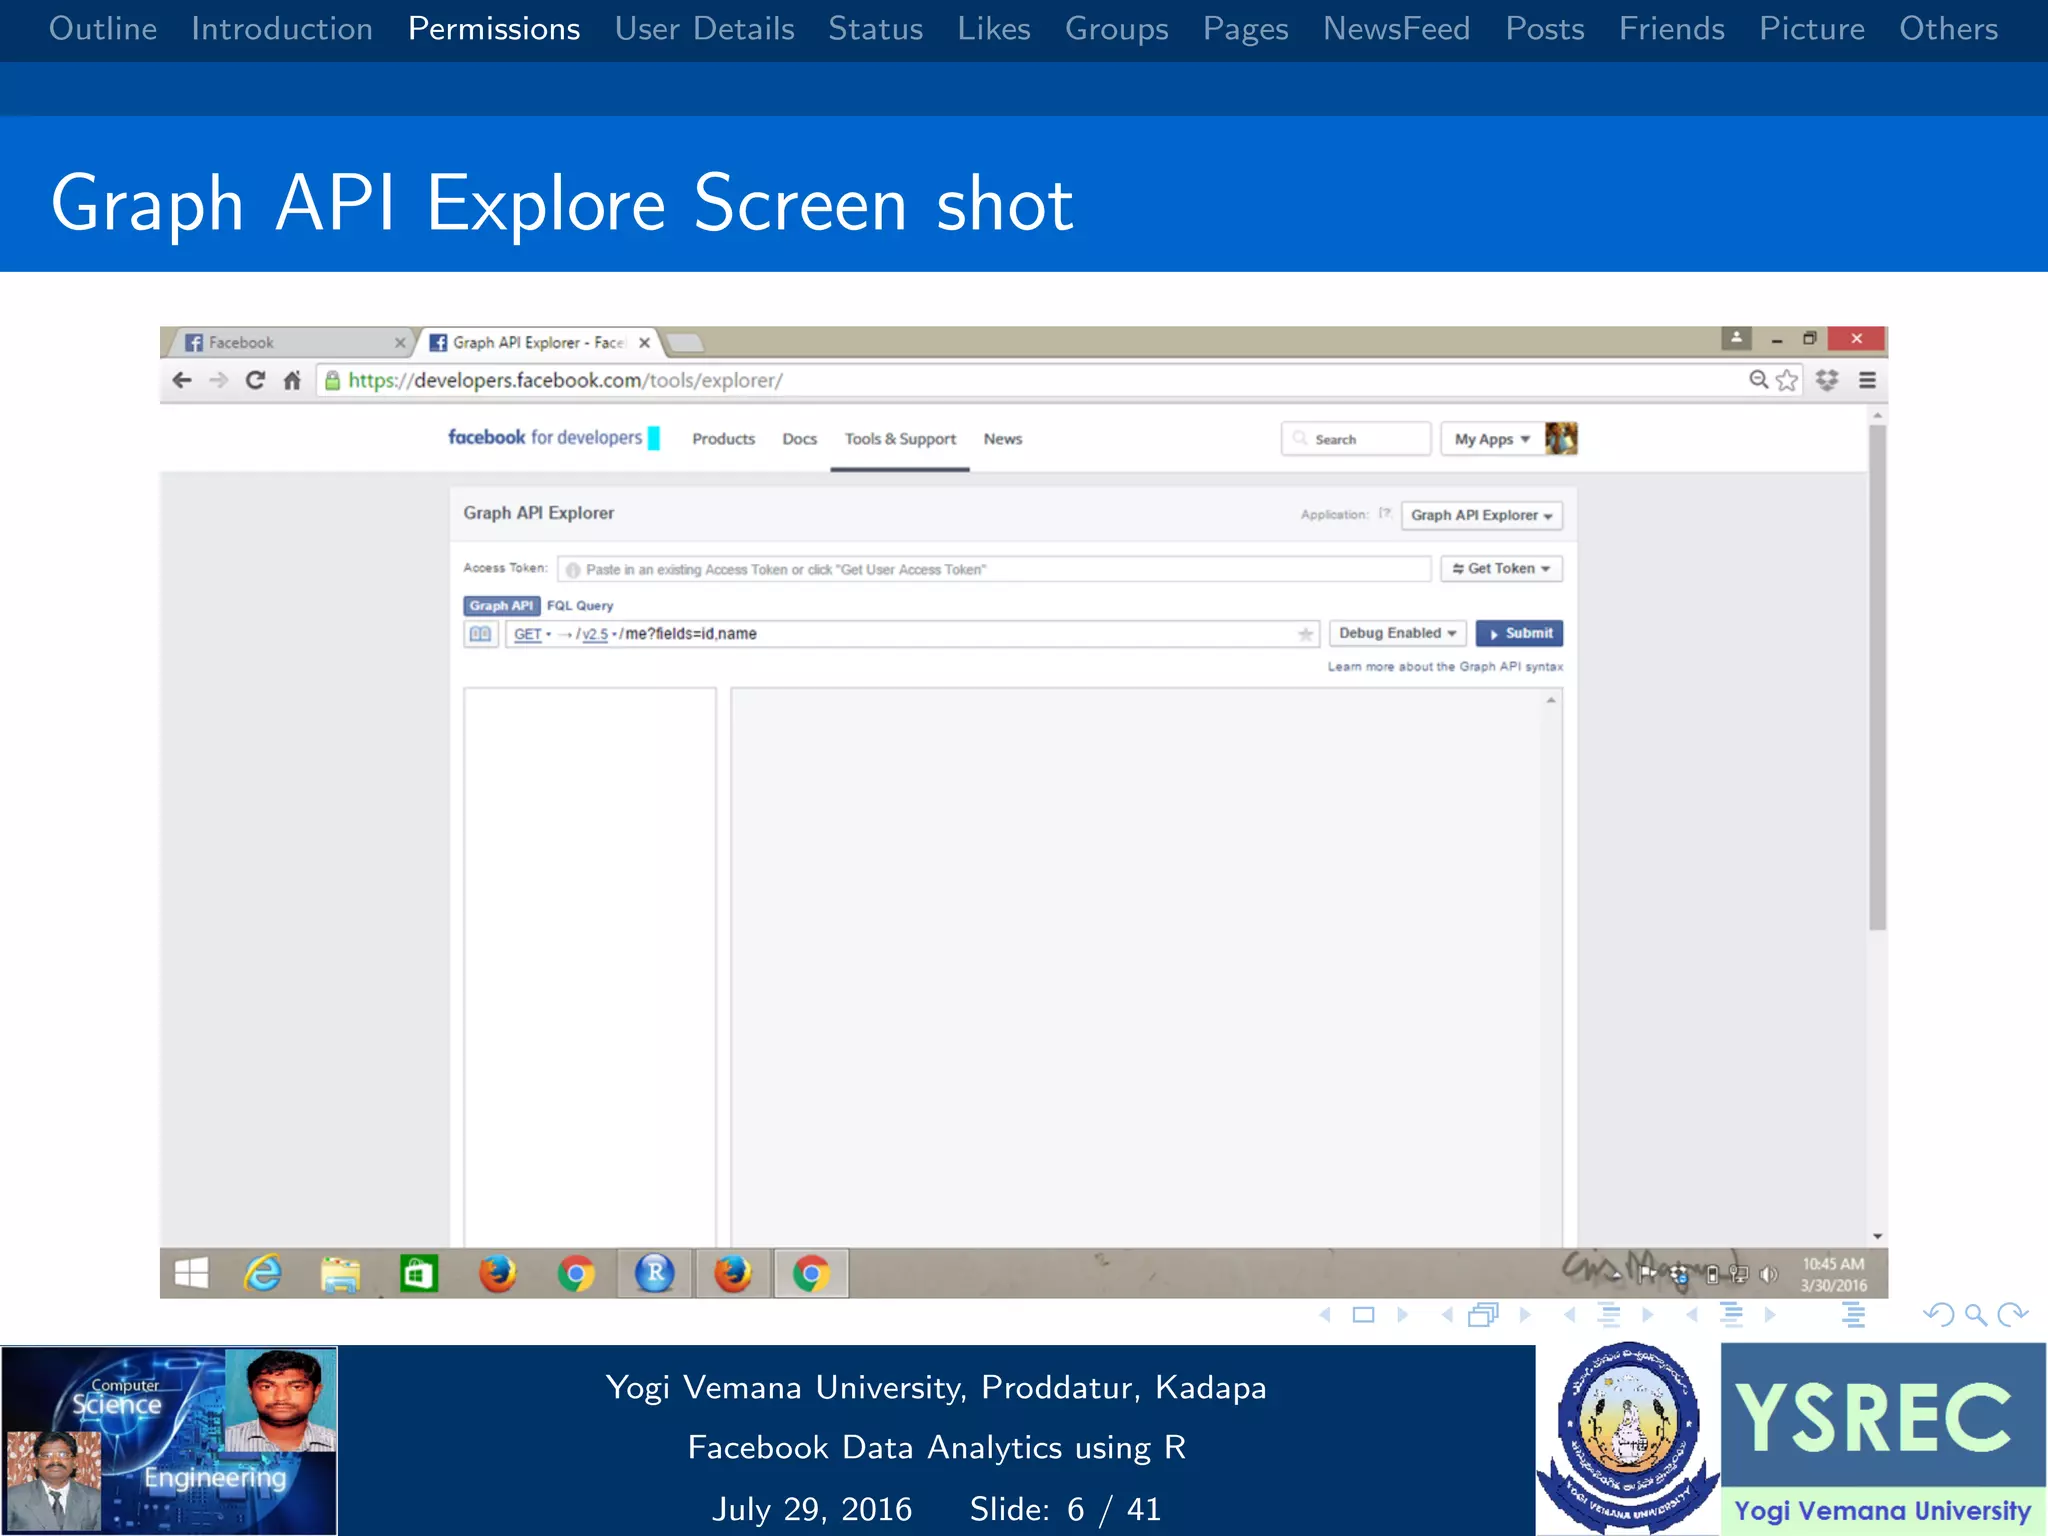Viewport: 2048px width, 1536px height.
Task: Go to the NewsFeed section
Action: 1397,29
